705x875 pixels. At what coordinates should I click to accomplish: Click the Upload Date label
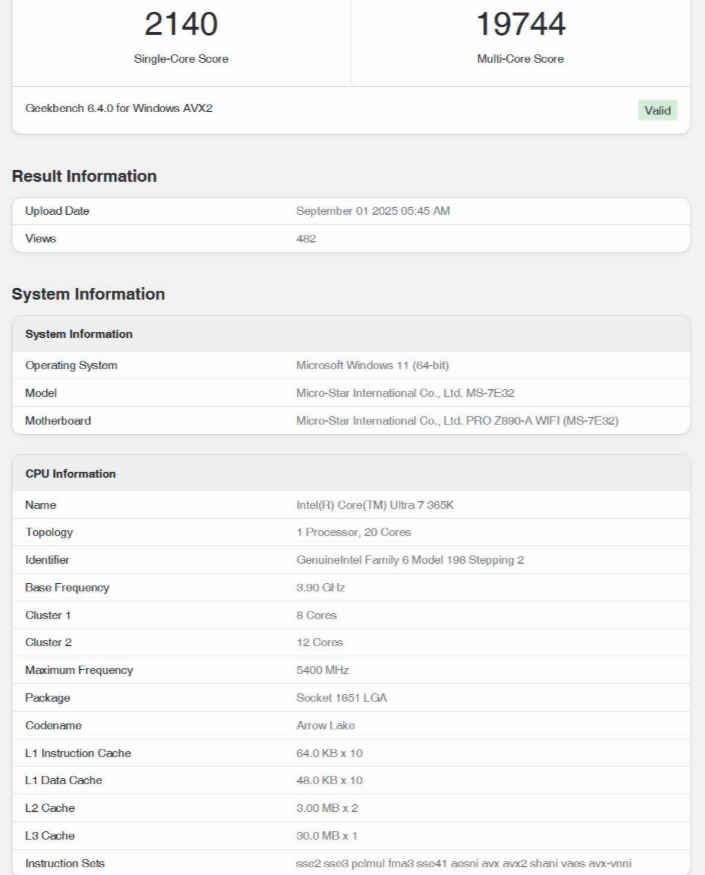coord(57,211)
